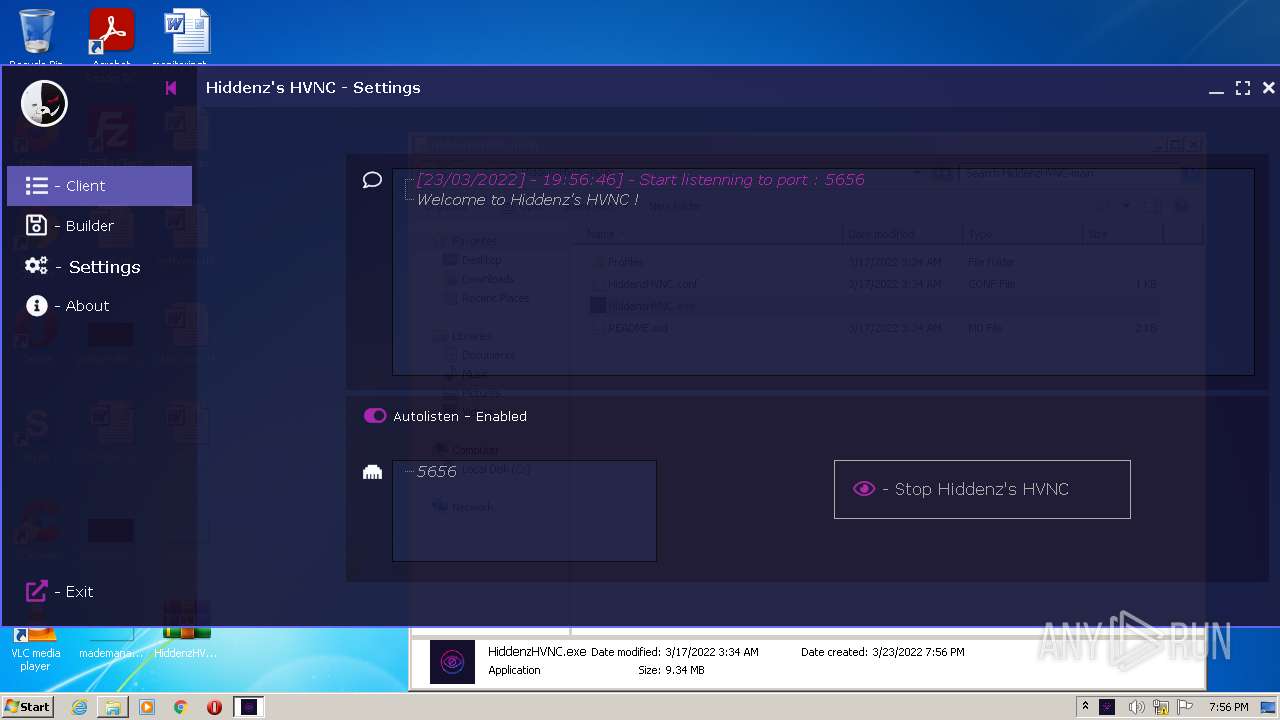This screenshot has width=1280, height=720.
Task: Switch to HiddenzHVNC taskbar button
Action: [x=249, y=707]
